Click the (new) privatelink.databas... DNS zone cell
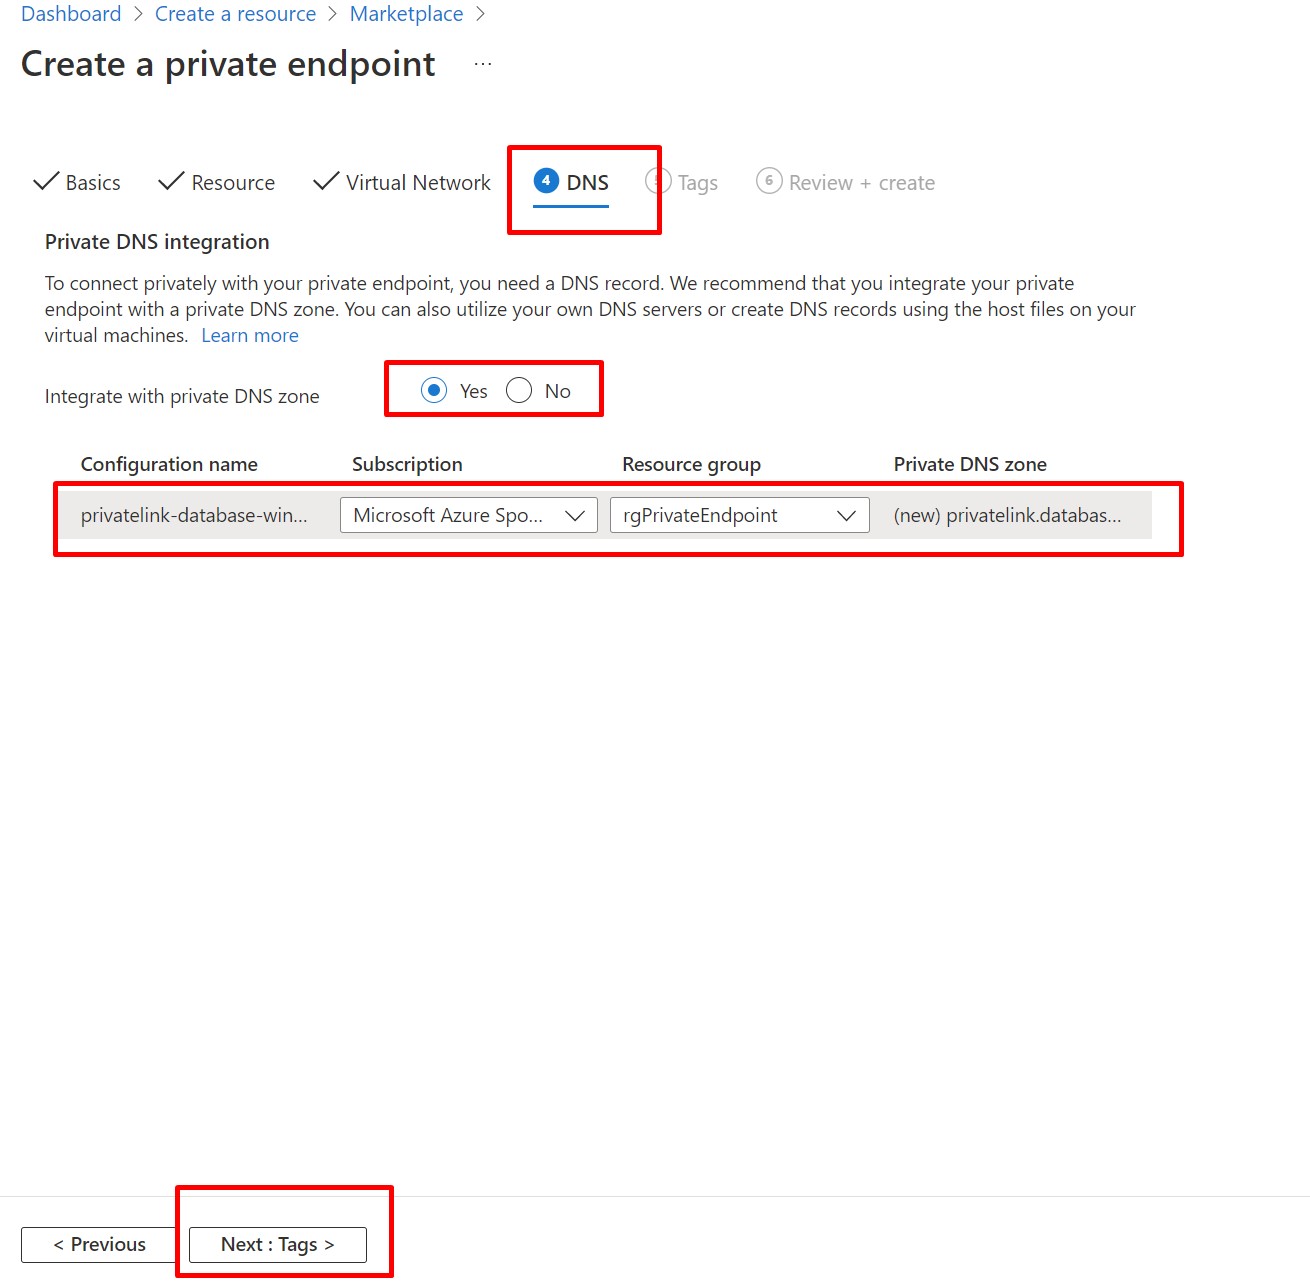This screenshot has width=1310, height=1282. pyautogui.click(x=1007, y=515)
